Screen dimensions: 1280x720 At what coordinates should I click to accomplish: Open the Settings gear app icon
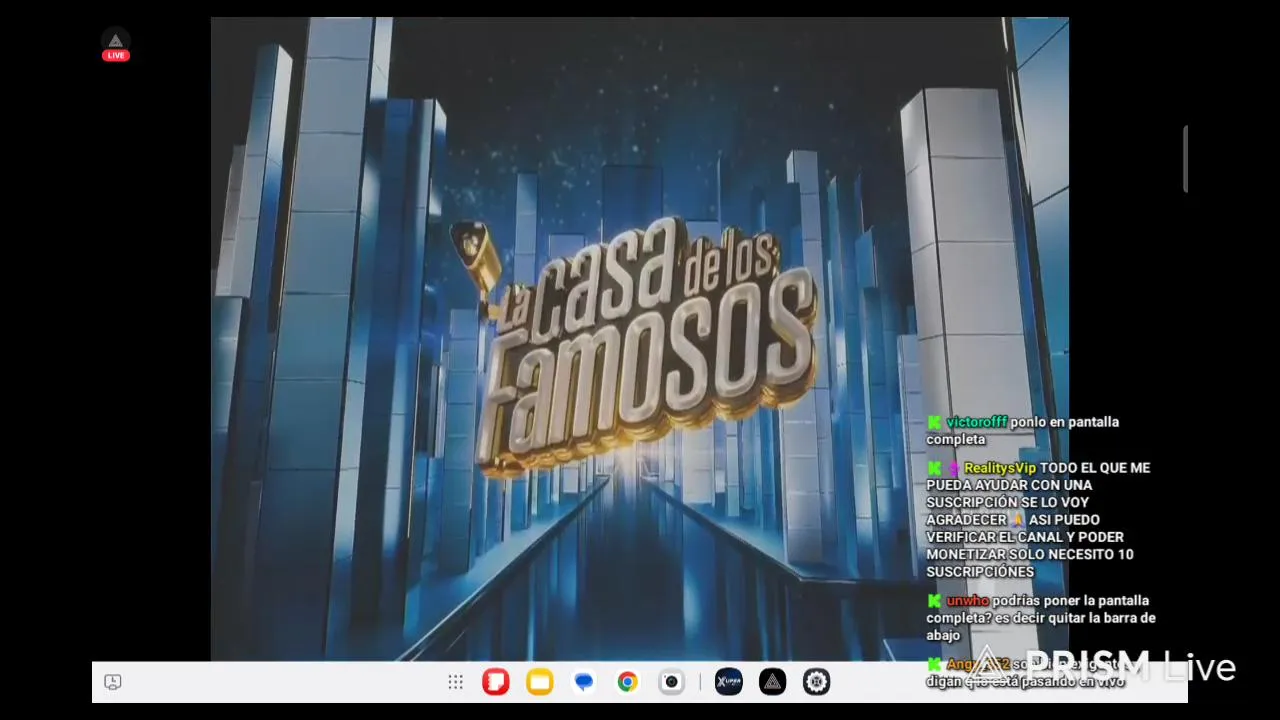(x=817, y=682)
